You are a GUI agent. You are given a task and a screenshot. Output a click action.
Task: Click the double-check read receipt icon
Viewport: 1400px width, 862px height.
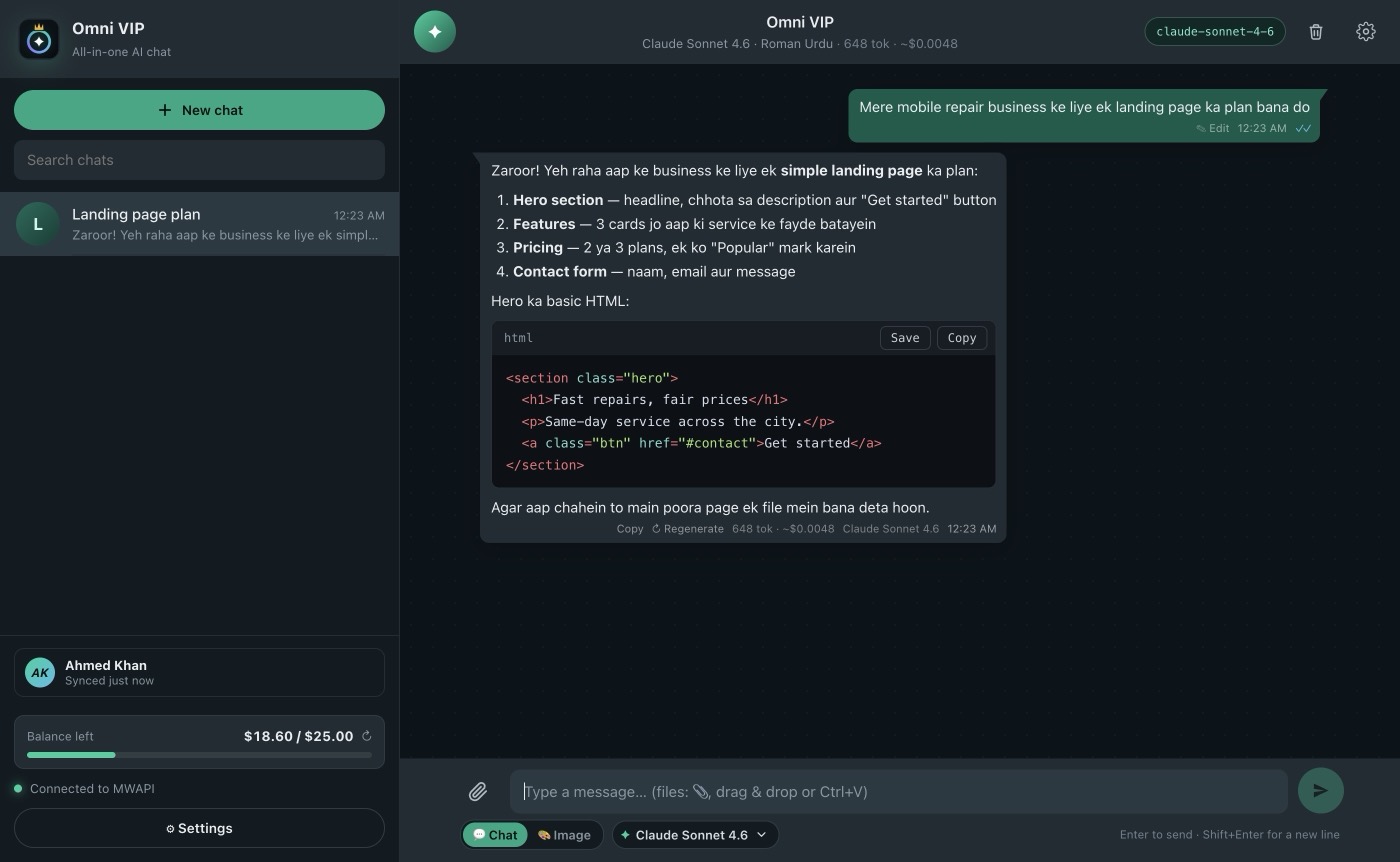point(1303,128)
